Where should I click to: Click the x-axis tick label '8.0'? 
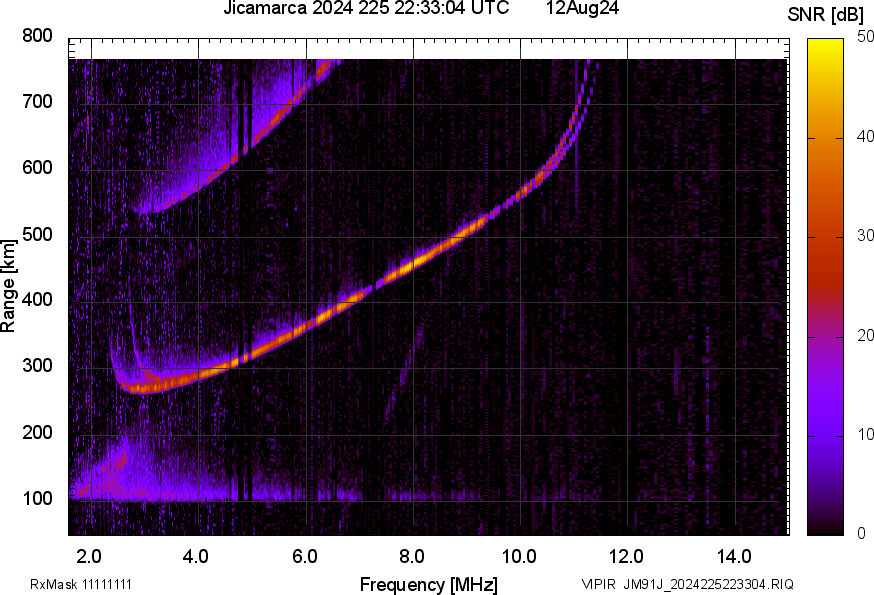[411, 556]
